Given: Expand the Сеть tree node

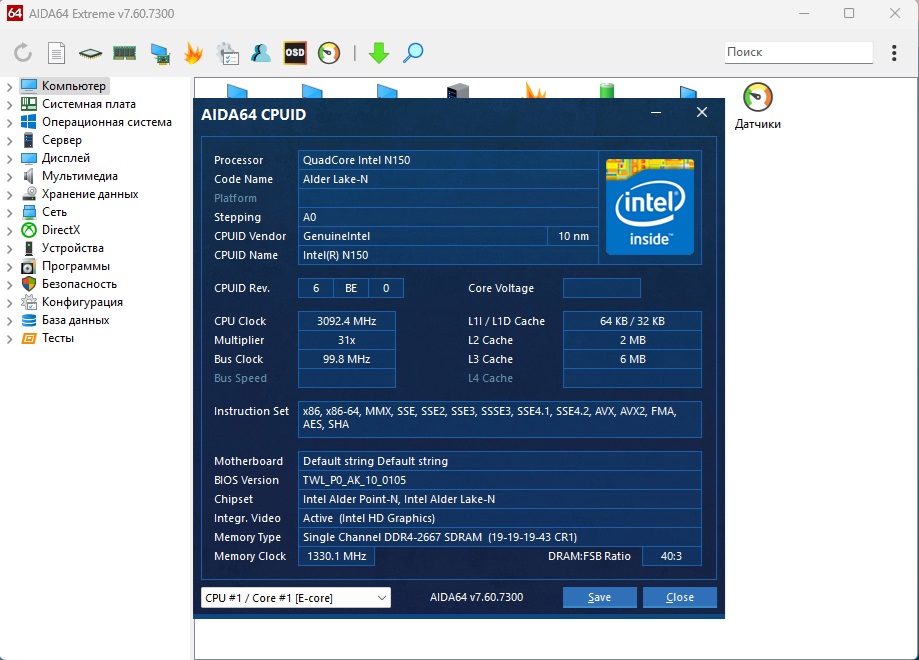Looking at the screenshot, I should [9, 213].
